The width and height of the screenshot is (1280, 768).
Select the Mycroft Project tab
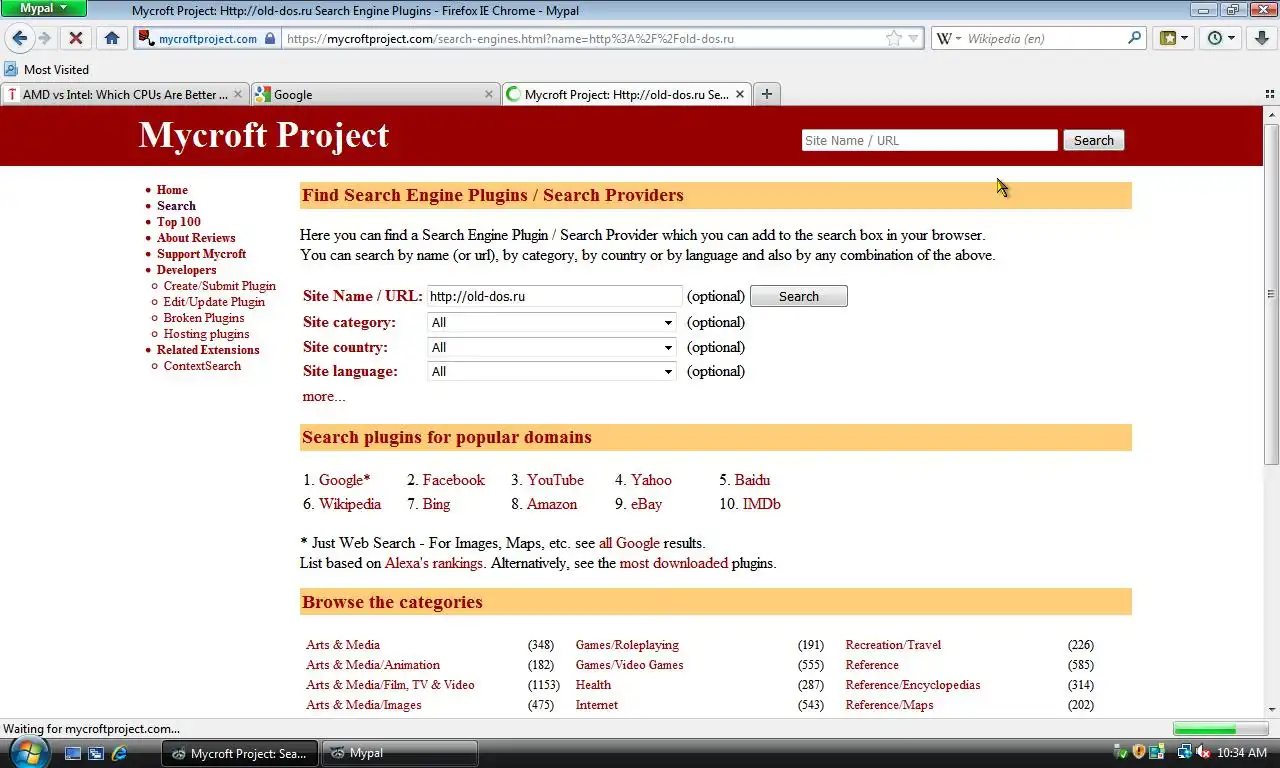tap(626, 94)
